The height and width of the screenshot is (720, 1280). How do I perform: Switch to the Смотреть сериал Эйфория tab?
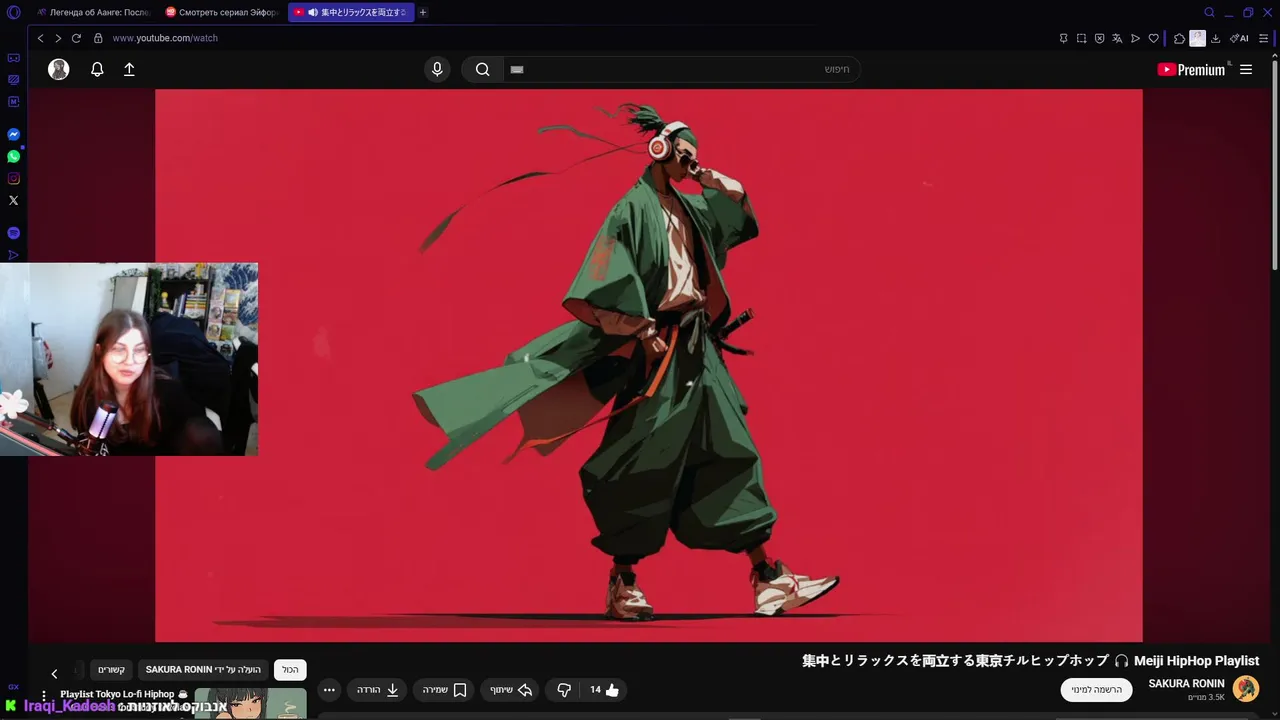coord(222,12)
